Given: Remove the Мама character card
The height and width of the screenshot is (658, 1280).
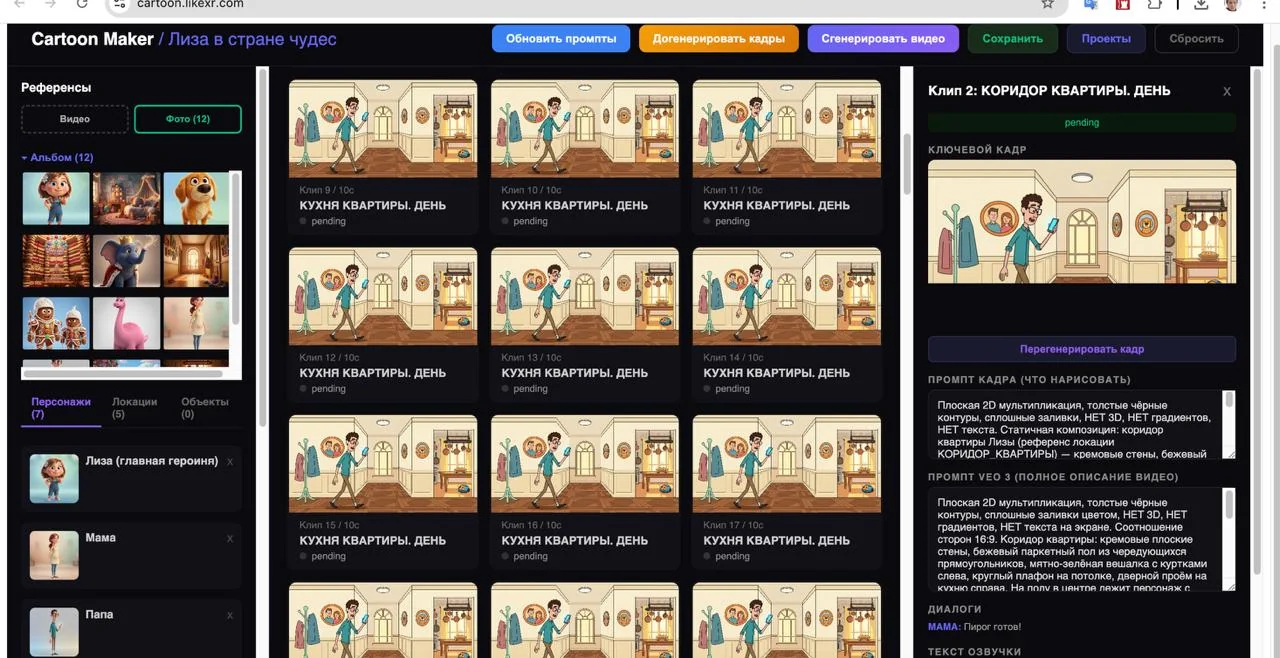Looking at the screenshot, I should [x=230, y=538].
